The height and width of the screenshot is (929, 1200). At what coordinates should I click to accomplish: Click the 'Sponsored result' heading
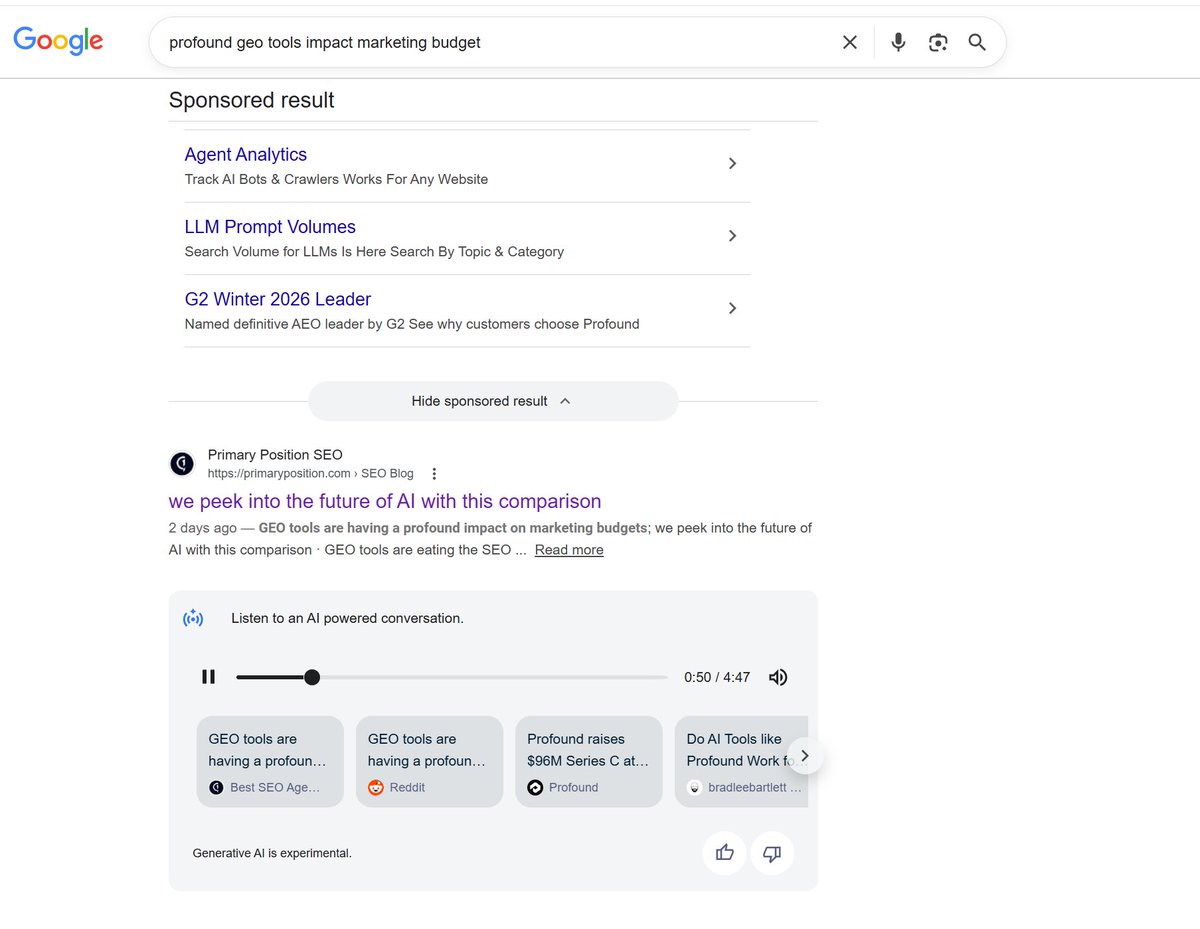click(x=252, y=100)
